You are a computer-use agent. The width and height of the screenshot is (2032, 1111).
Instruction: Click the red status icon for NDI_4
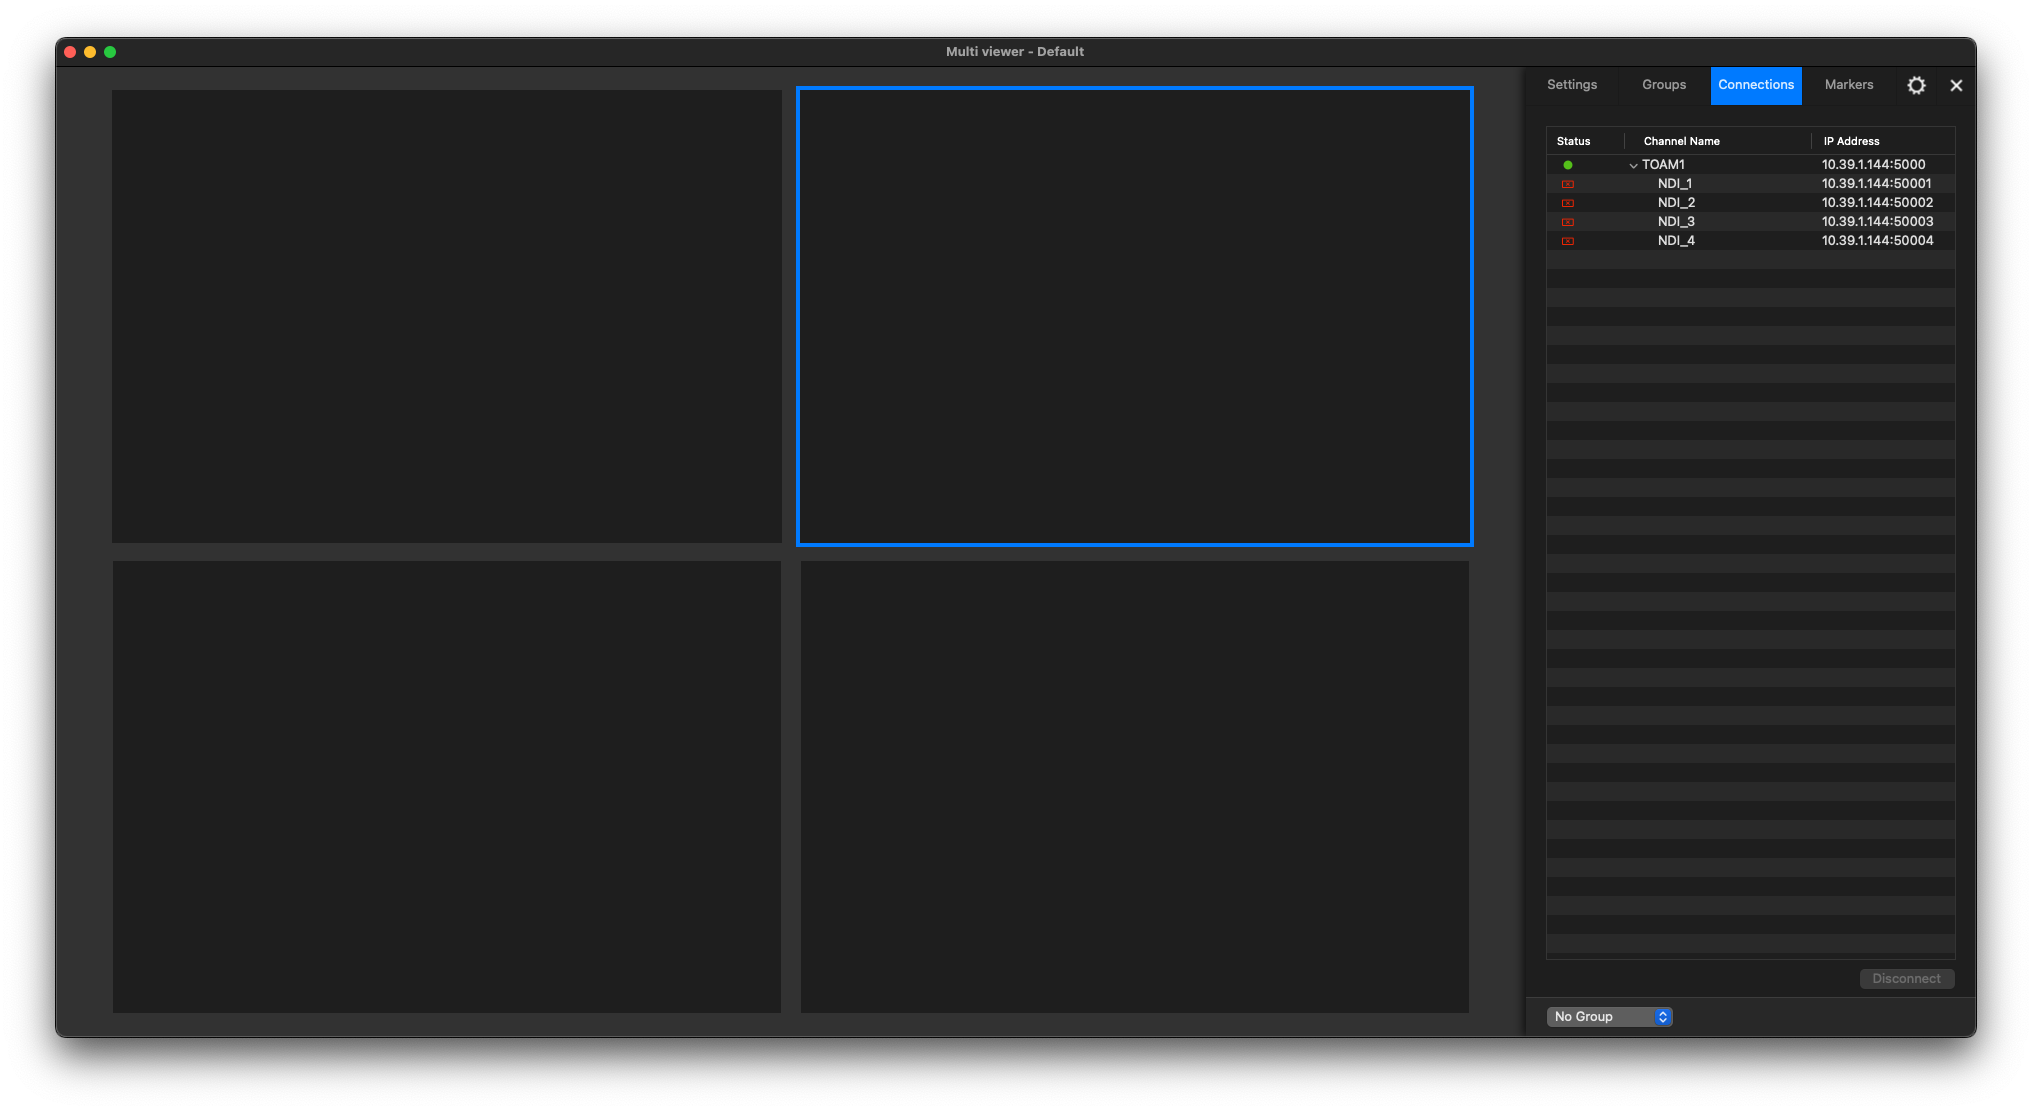(x=1568, y=241)
